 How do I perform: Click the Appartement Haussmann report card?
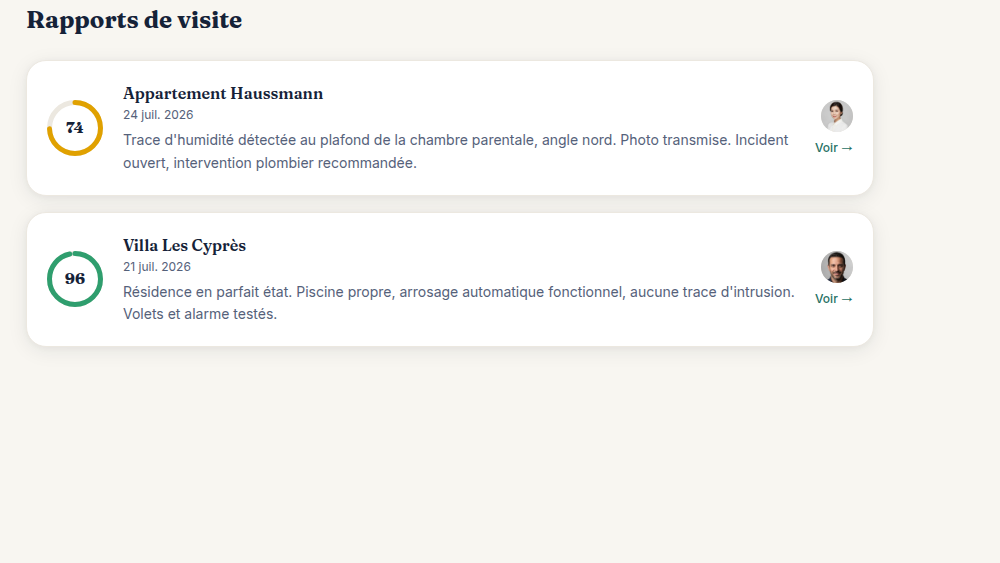point(450,128)
